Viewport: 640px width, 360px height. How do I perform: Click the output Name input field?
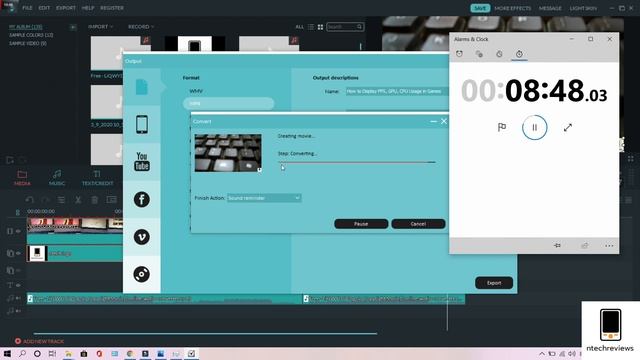(x=396, y=91)
